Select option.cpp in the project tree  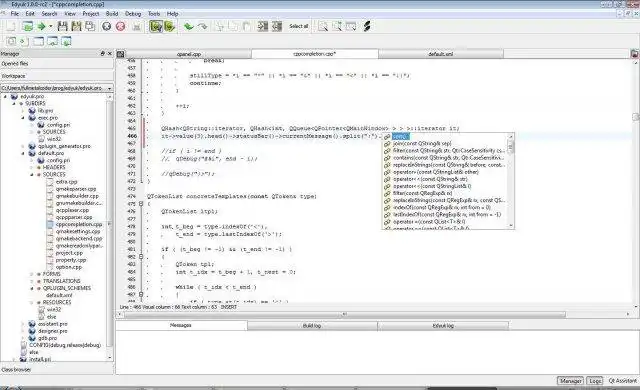pyautogui.click(x=69, y=267)
